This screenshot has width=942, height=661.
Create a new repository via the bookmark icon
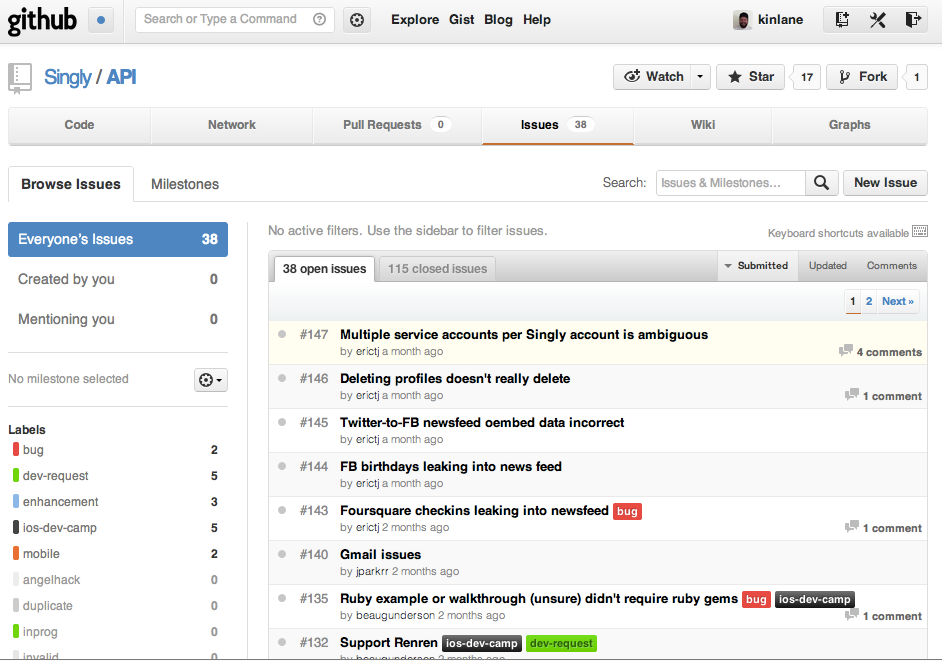tap(843, 19)
